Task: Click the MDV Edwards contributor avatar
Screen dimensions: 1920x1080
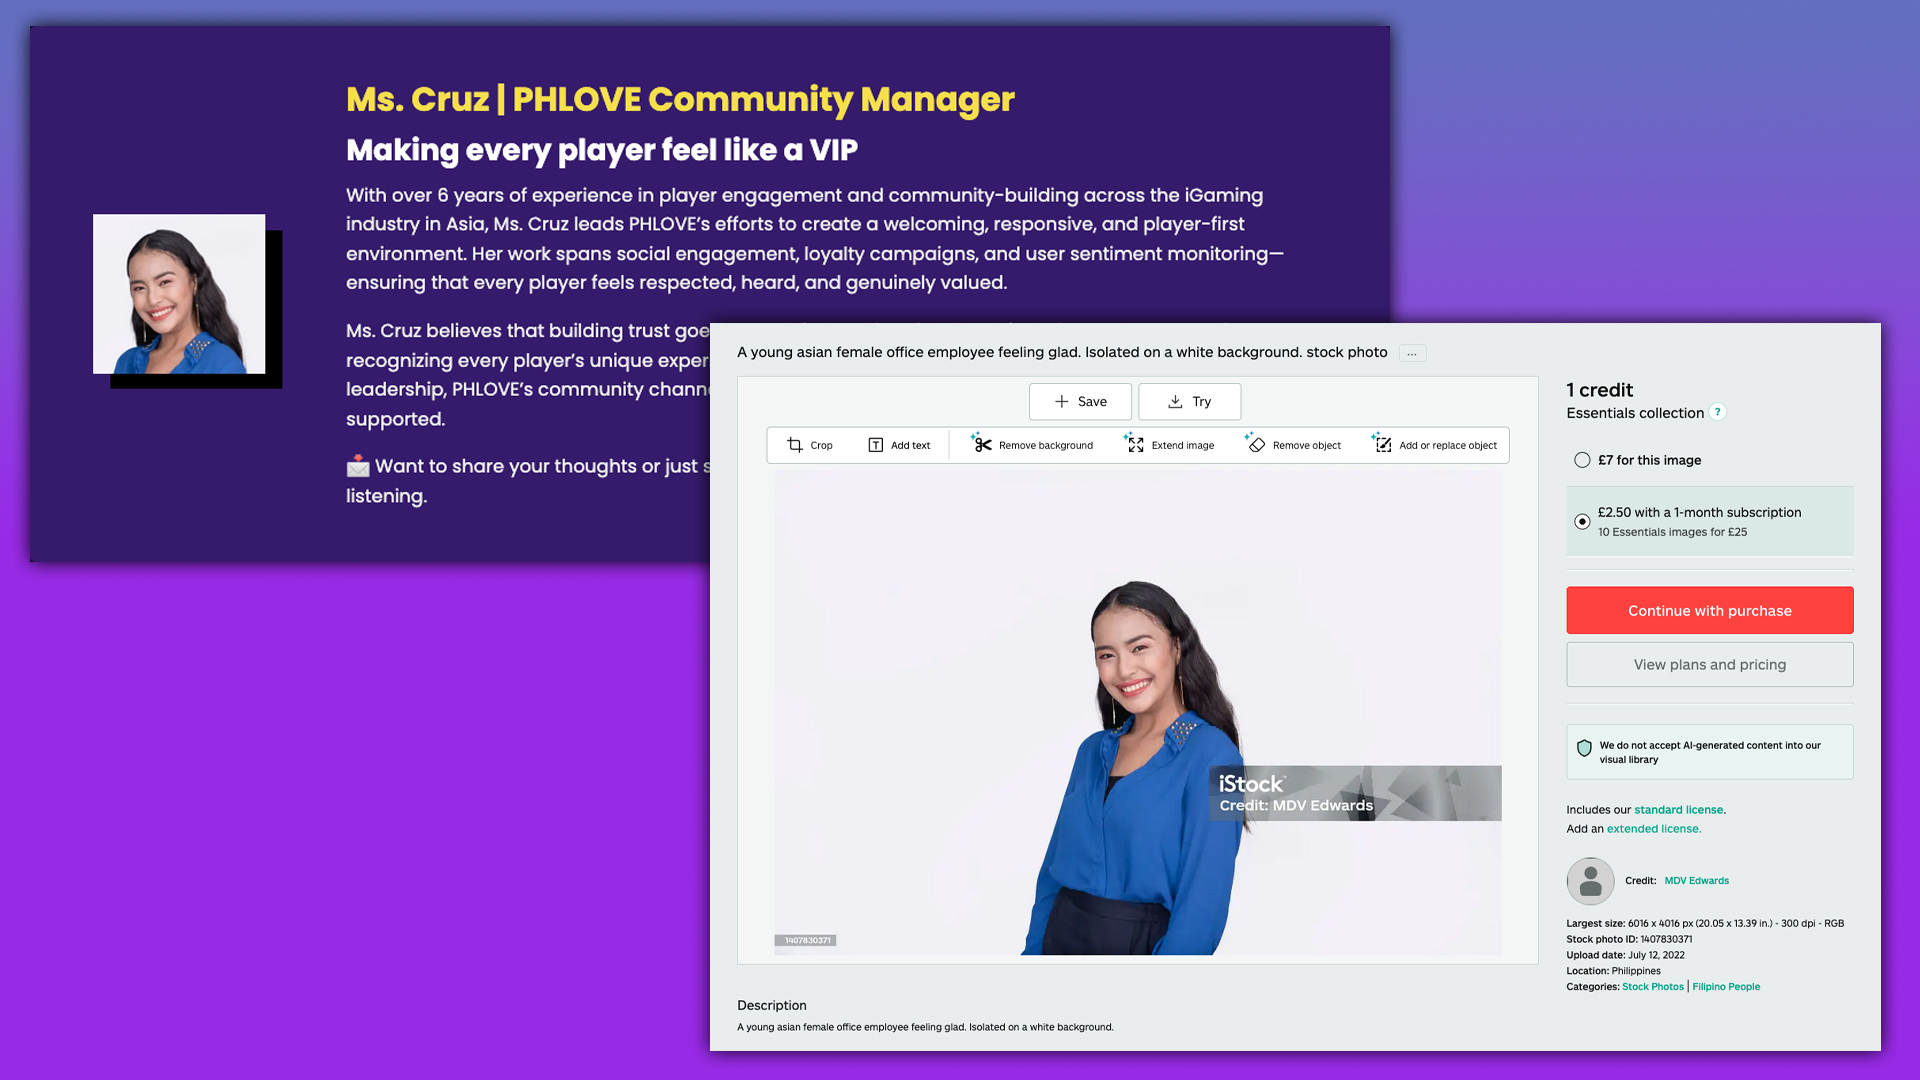Action: (1590, 881)
